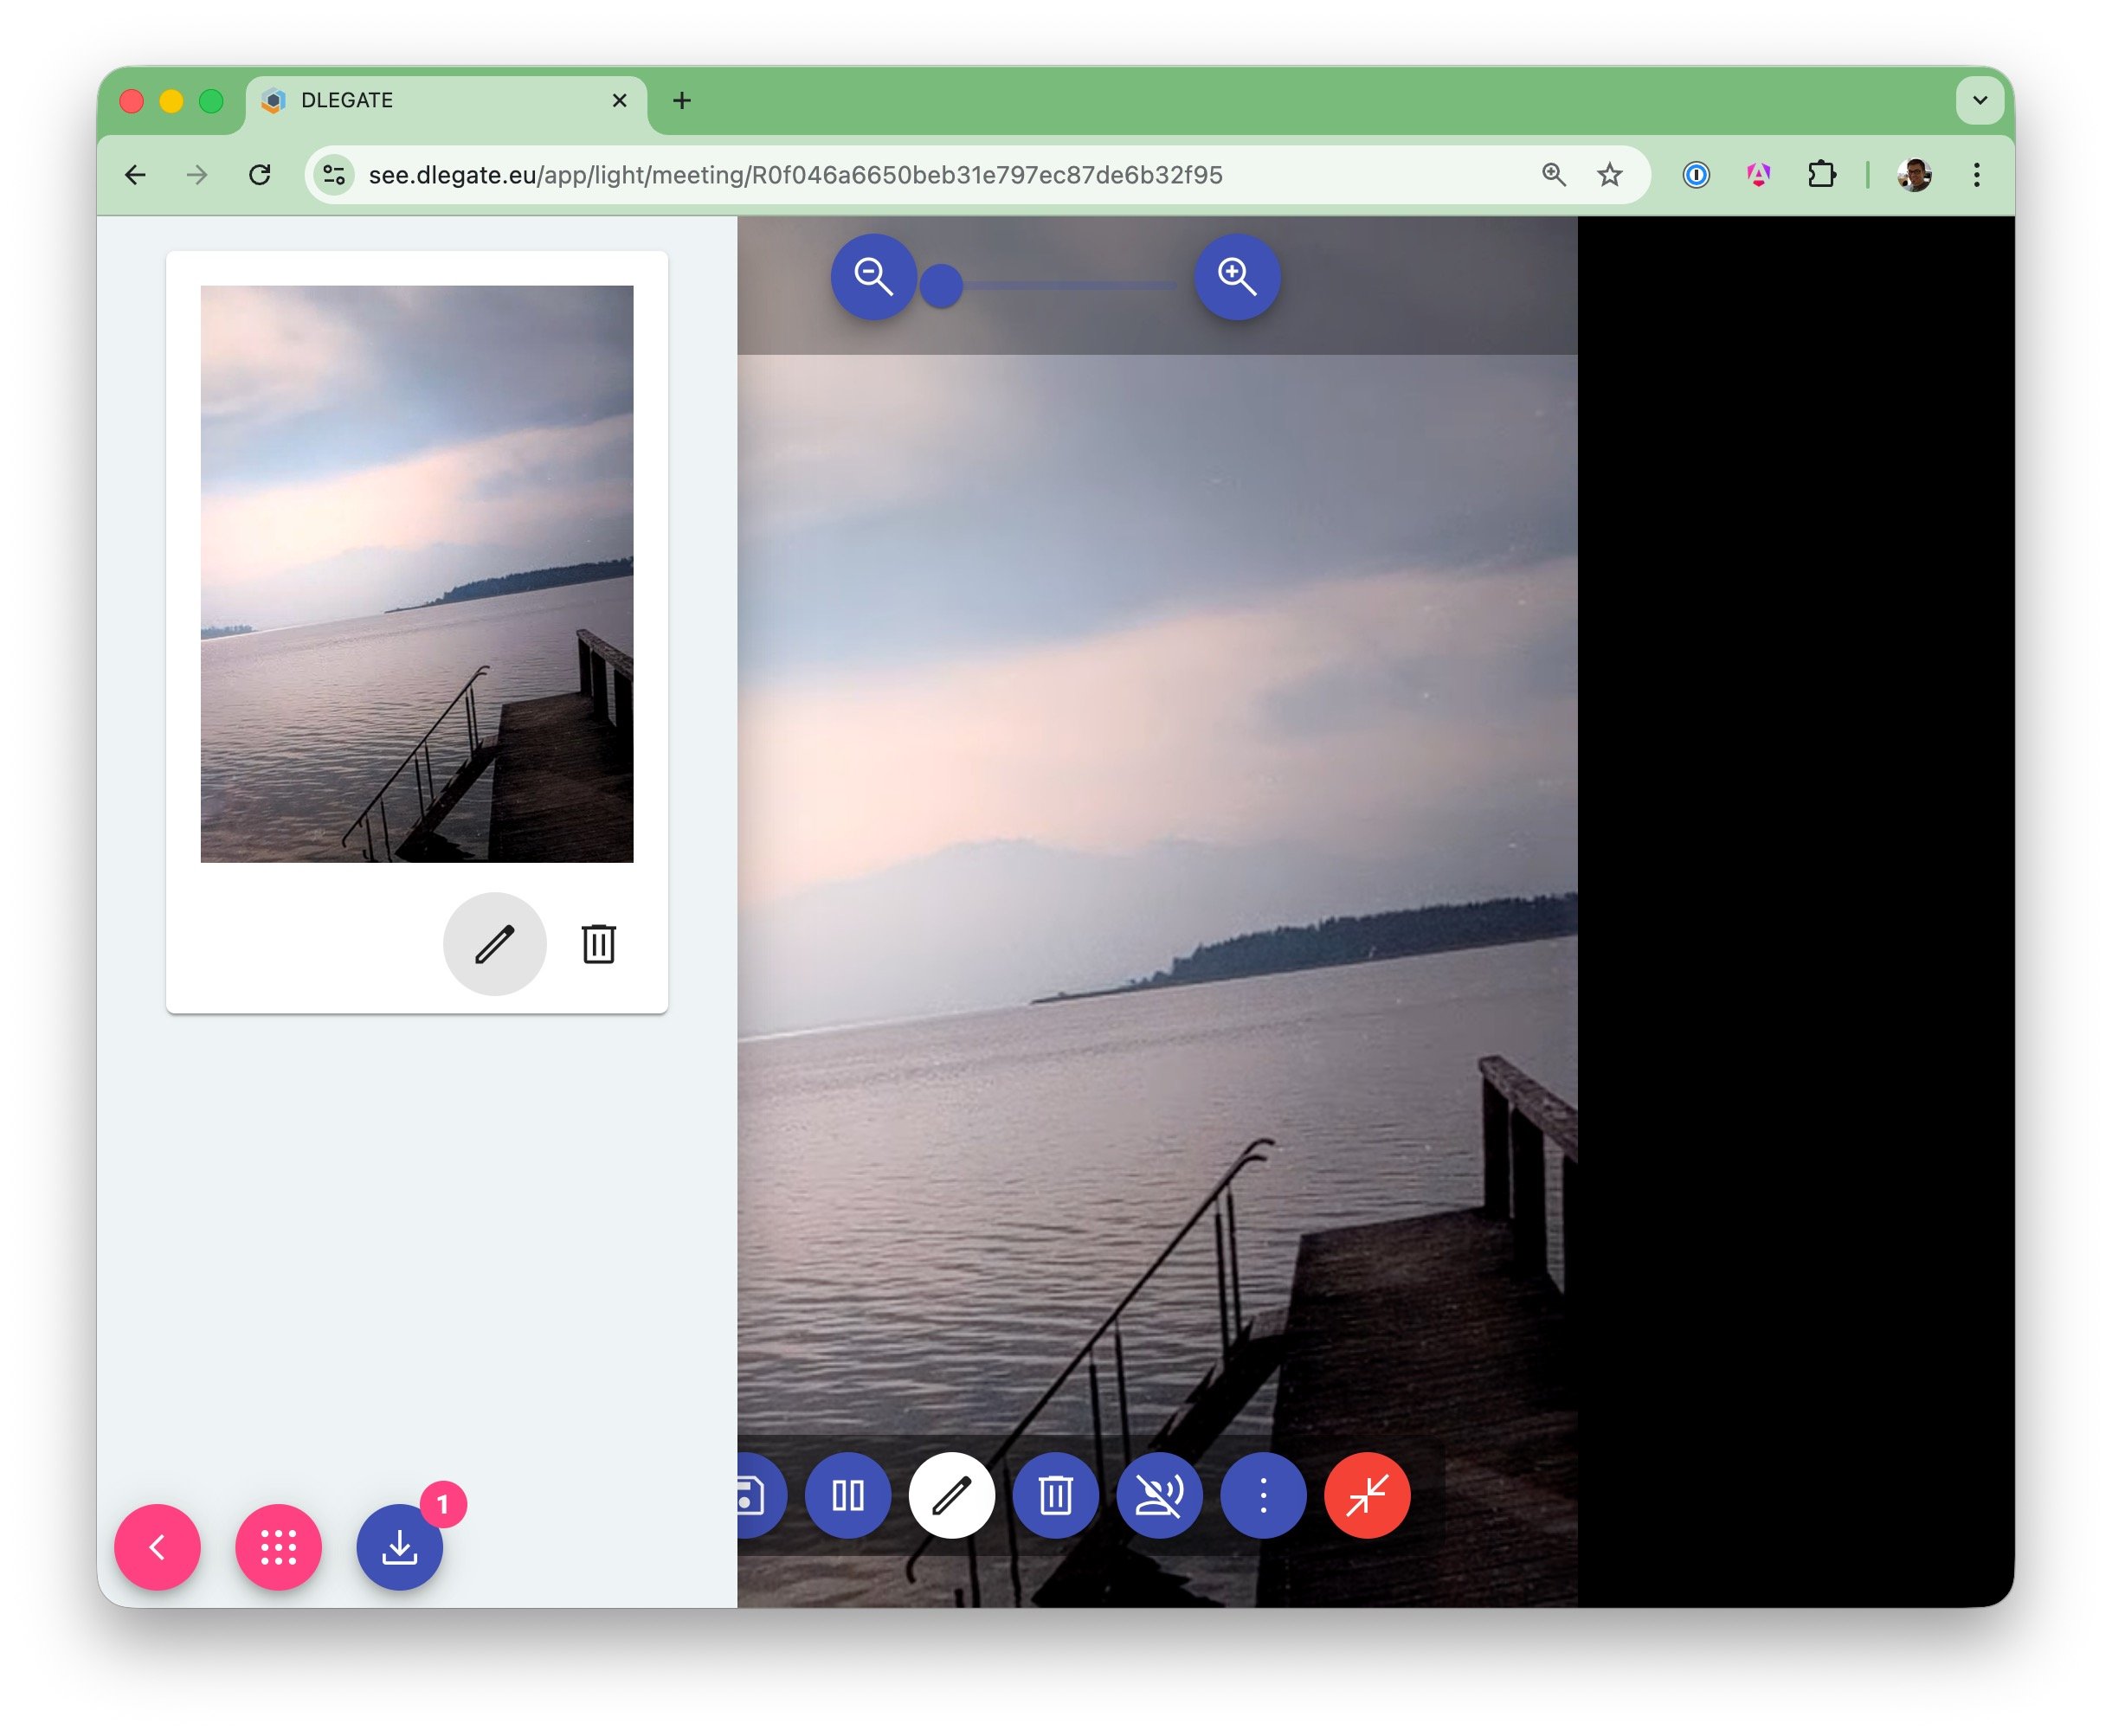The width and height of the screenshot is (2112, 1736).
Task: Bookmark the page with the star icon
Action: coord(1609,174)
